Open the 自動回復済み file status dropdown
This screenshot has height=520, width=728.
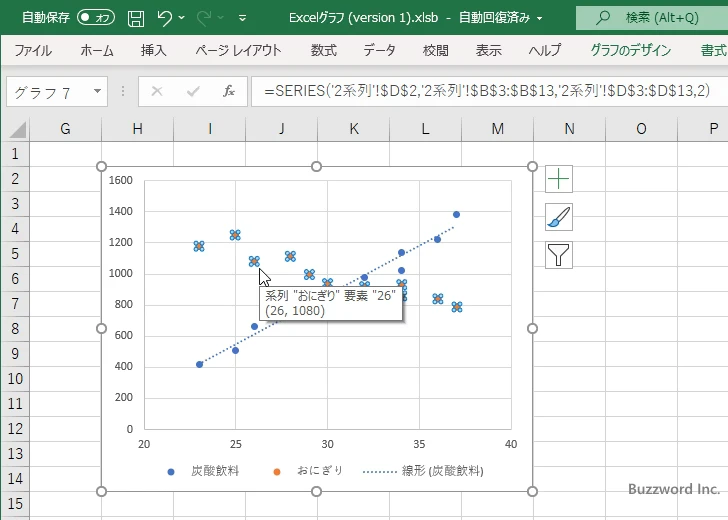540,18
